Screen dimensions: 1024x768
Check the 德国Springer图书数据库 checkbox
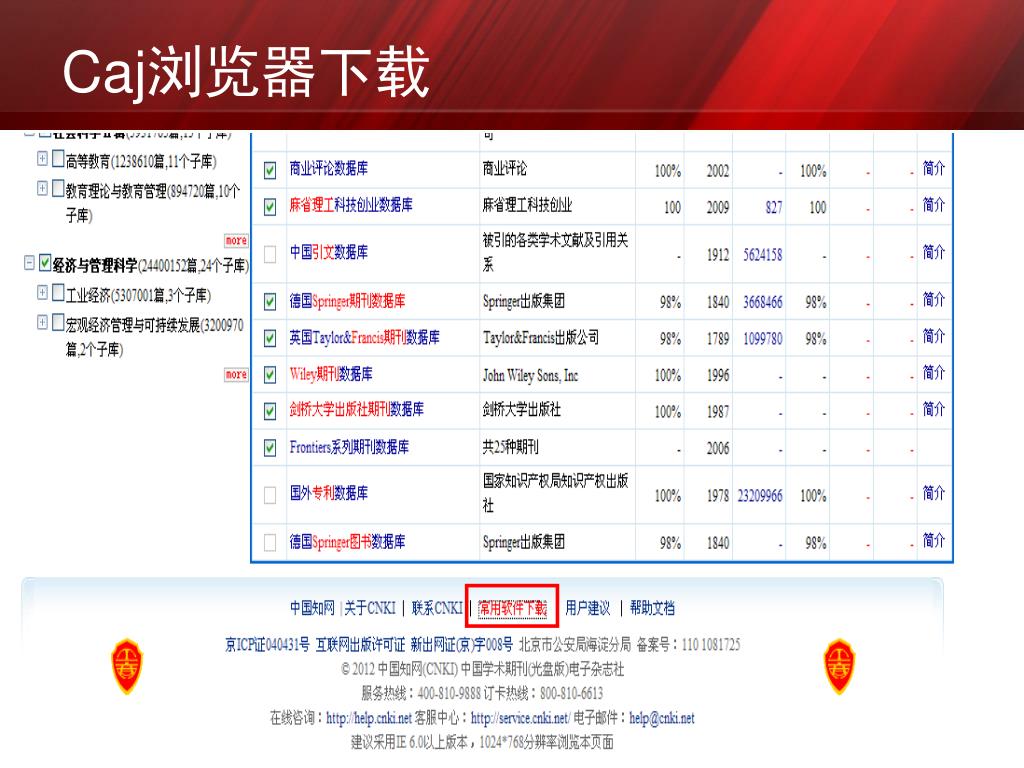(270, 542)
